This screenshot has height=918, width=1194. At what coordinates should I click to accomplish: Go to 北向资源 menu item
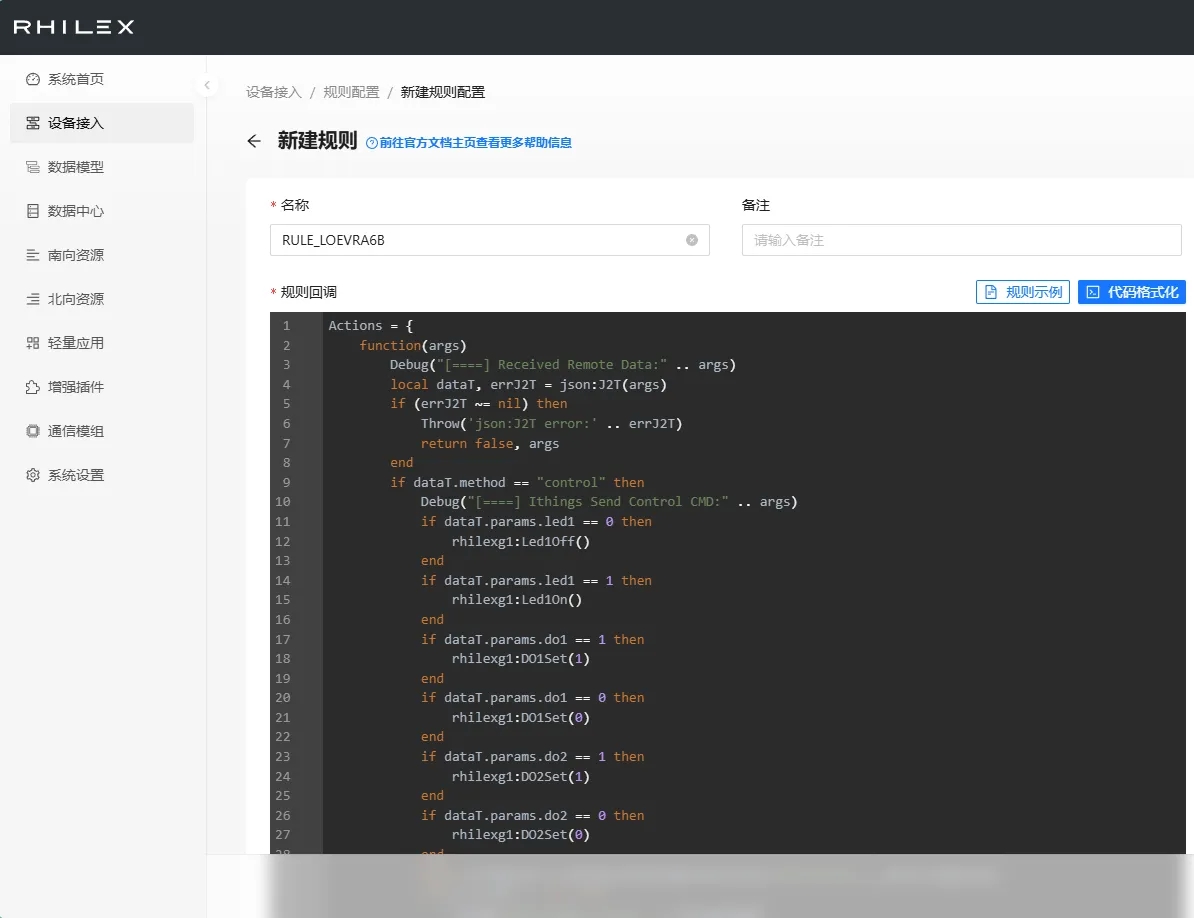coord(75,299)
